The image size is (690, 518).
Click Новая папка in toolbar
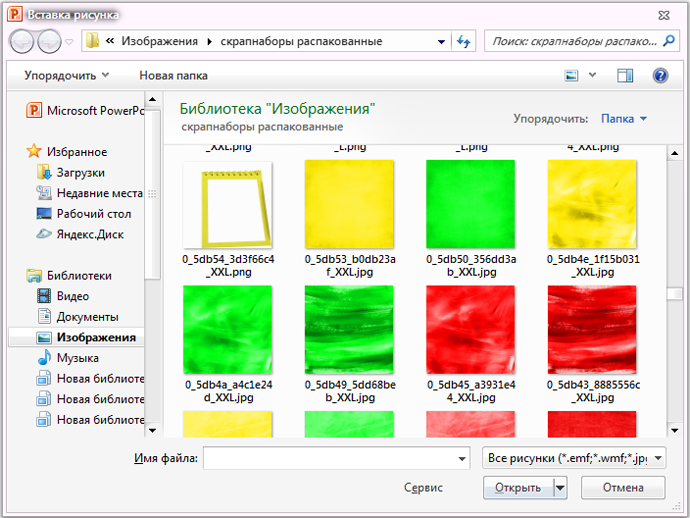[x=173, y=75]
